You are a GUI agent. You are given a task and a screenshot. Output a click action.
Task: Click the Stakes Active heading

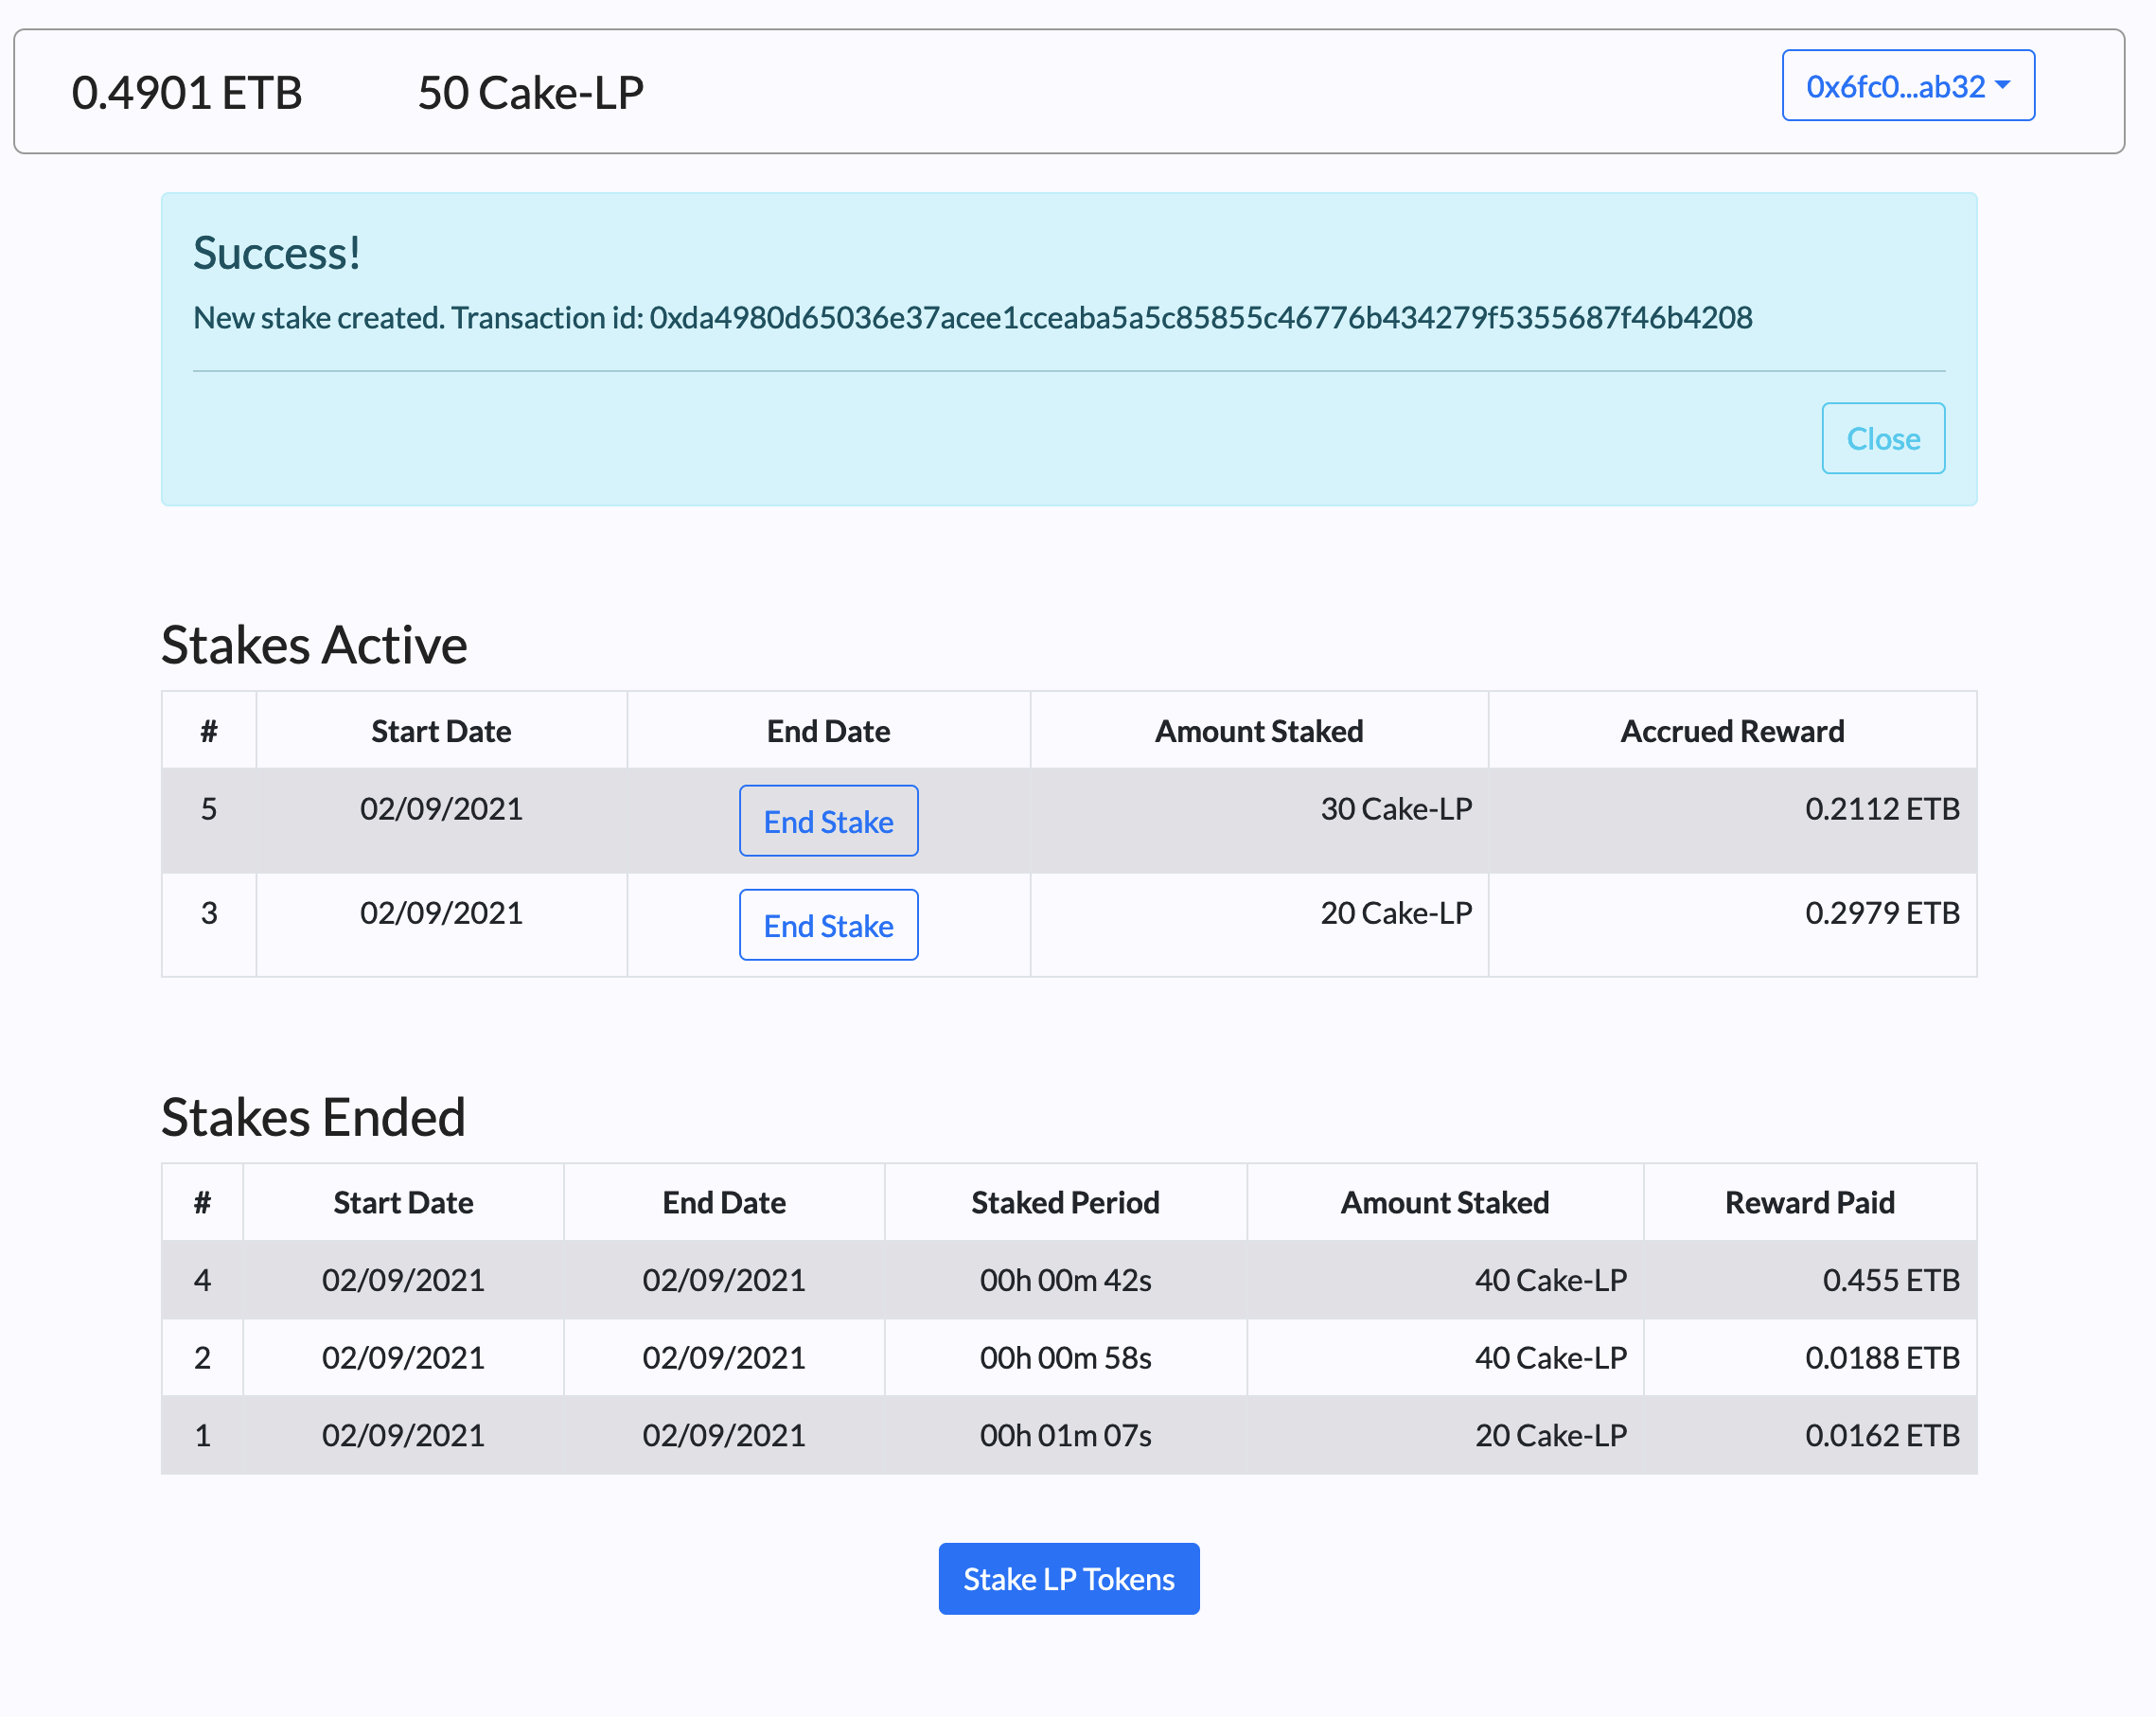tap(314, 645)
